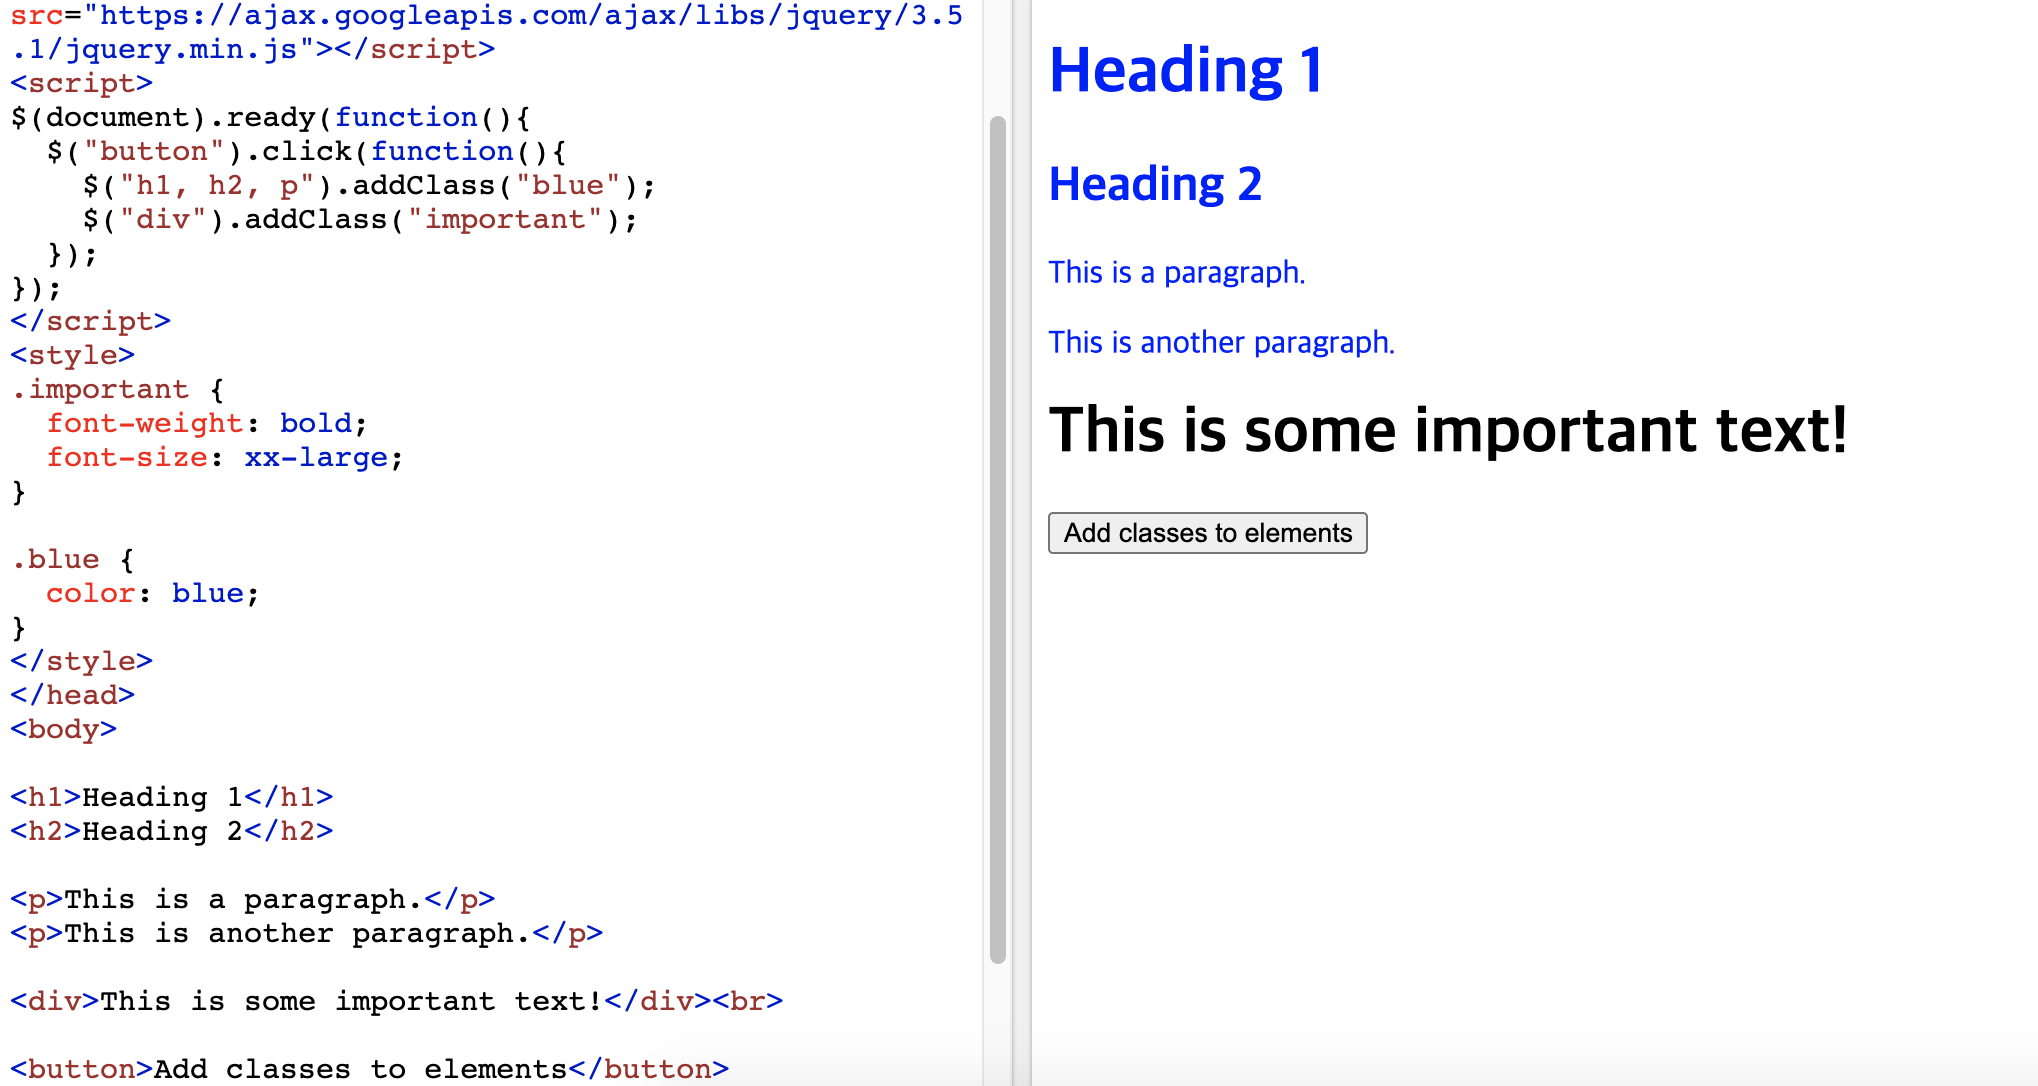
Task: Click the blue "Heading 1" text in preview
Action: pos(1186,71)
